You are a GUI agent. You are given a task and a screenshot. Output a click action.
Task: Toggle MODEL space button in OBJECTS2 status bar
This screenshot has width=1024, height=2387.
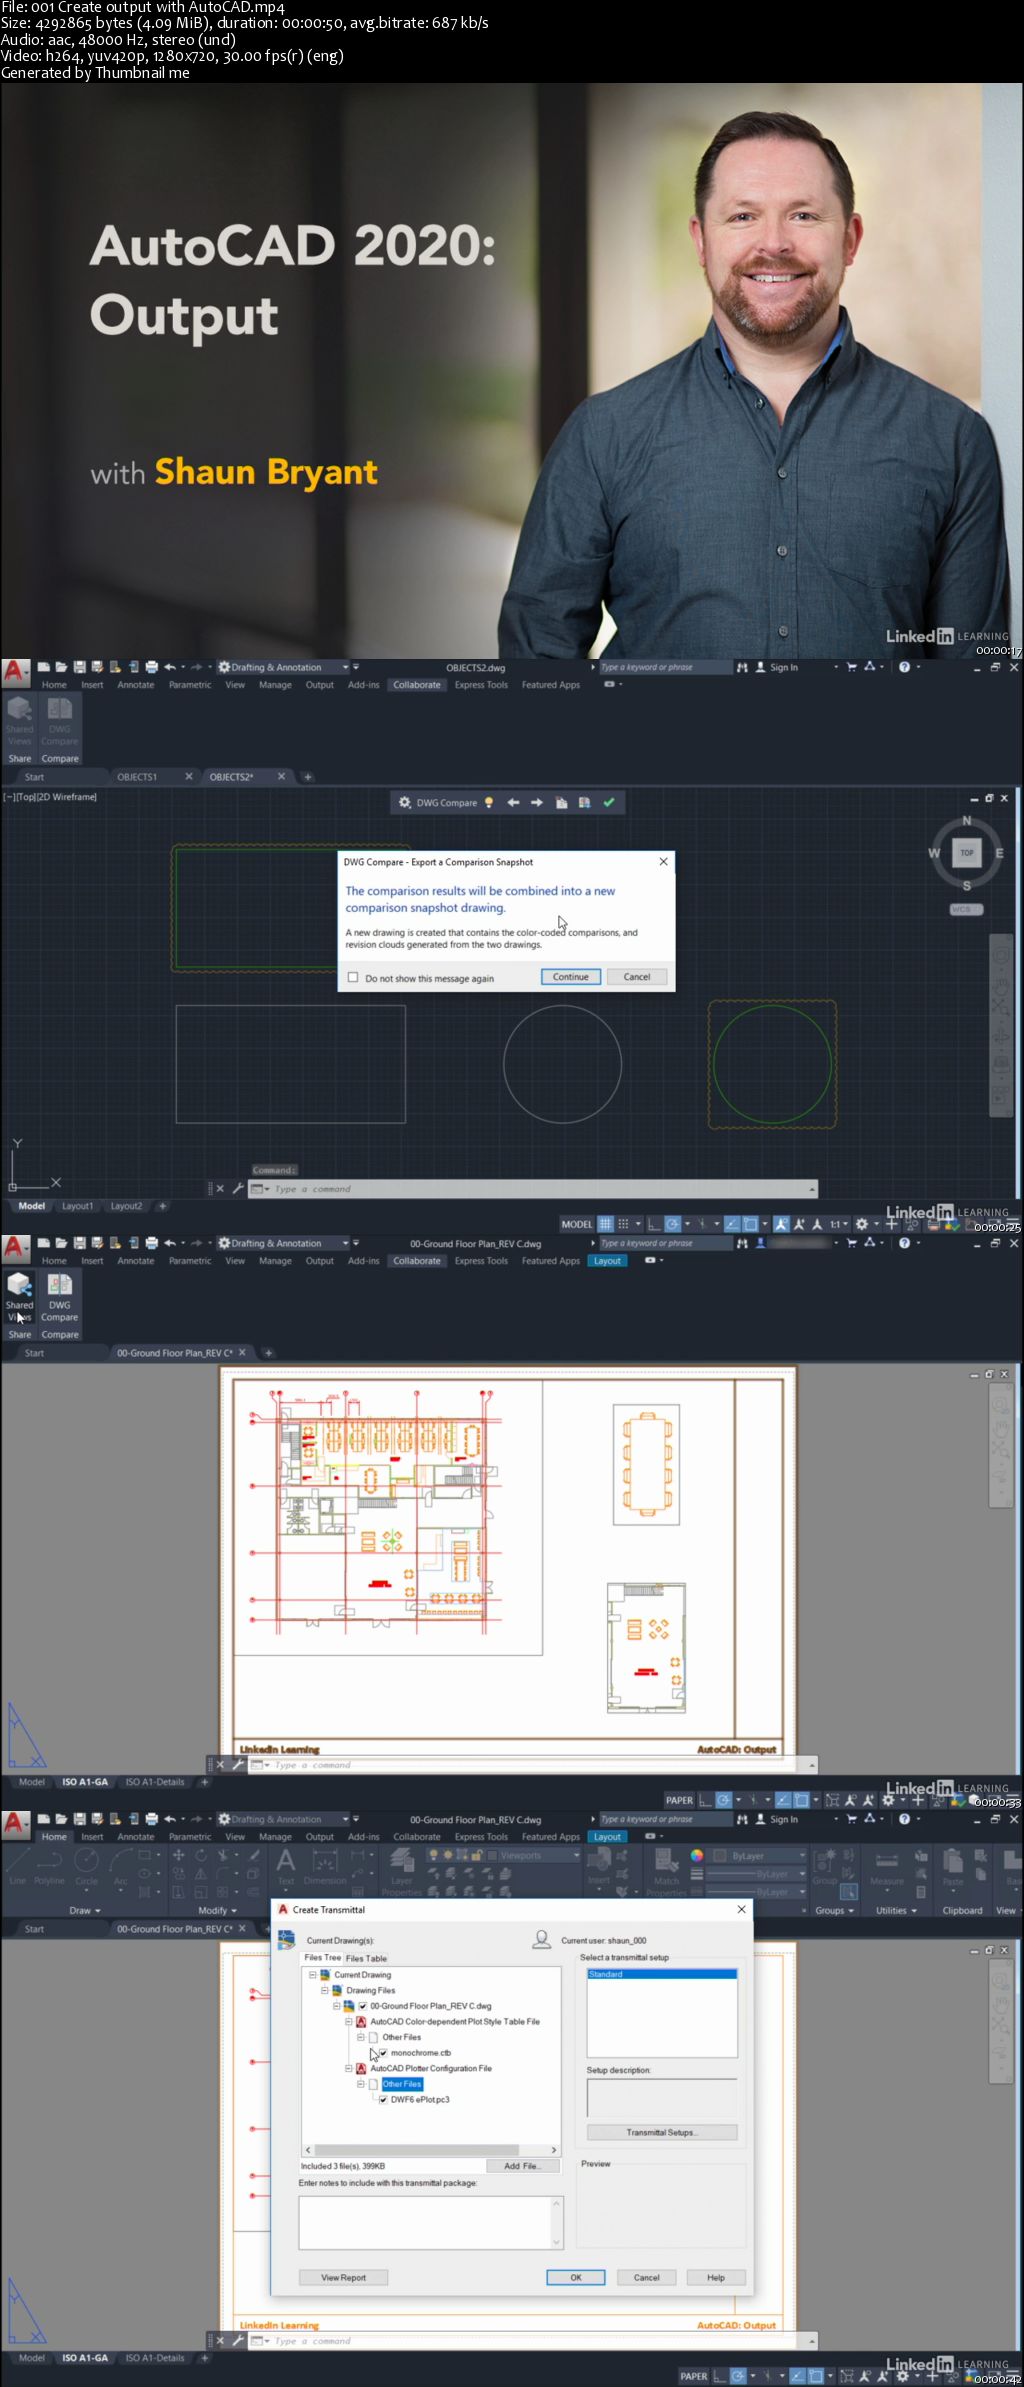[577, 1224]
